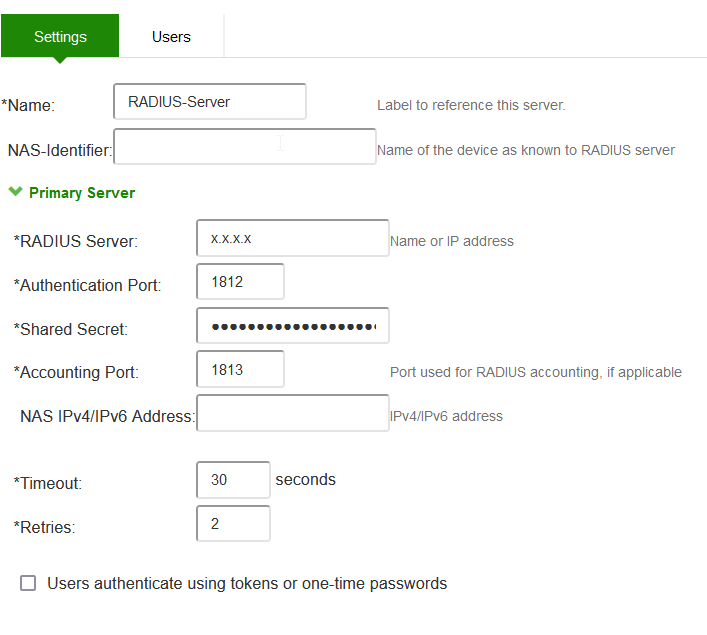Click the Retries input box
This screenshot has width=707, height=635.
(233, 524)
